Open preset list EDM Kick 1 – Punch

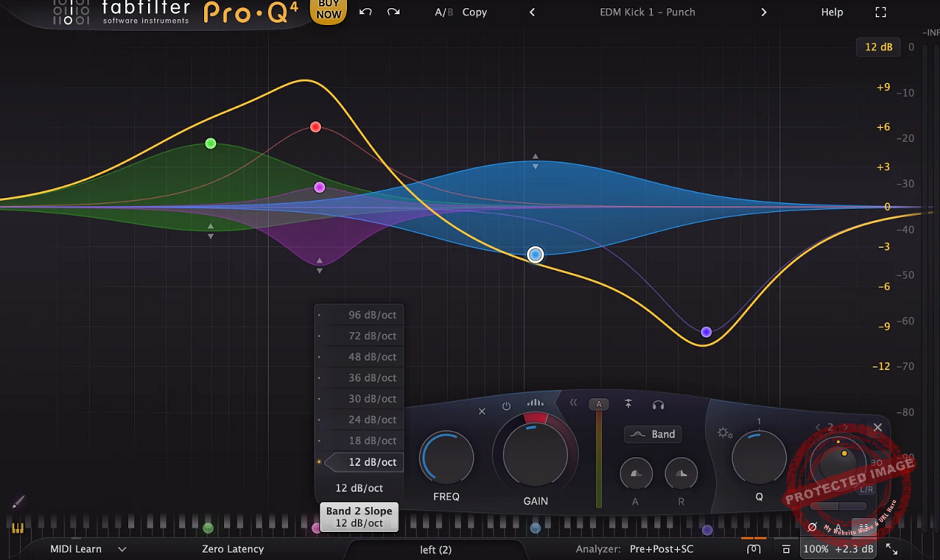647,12
